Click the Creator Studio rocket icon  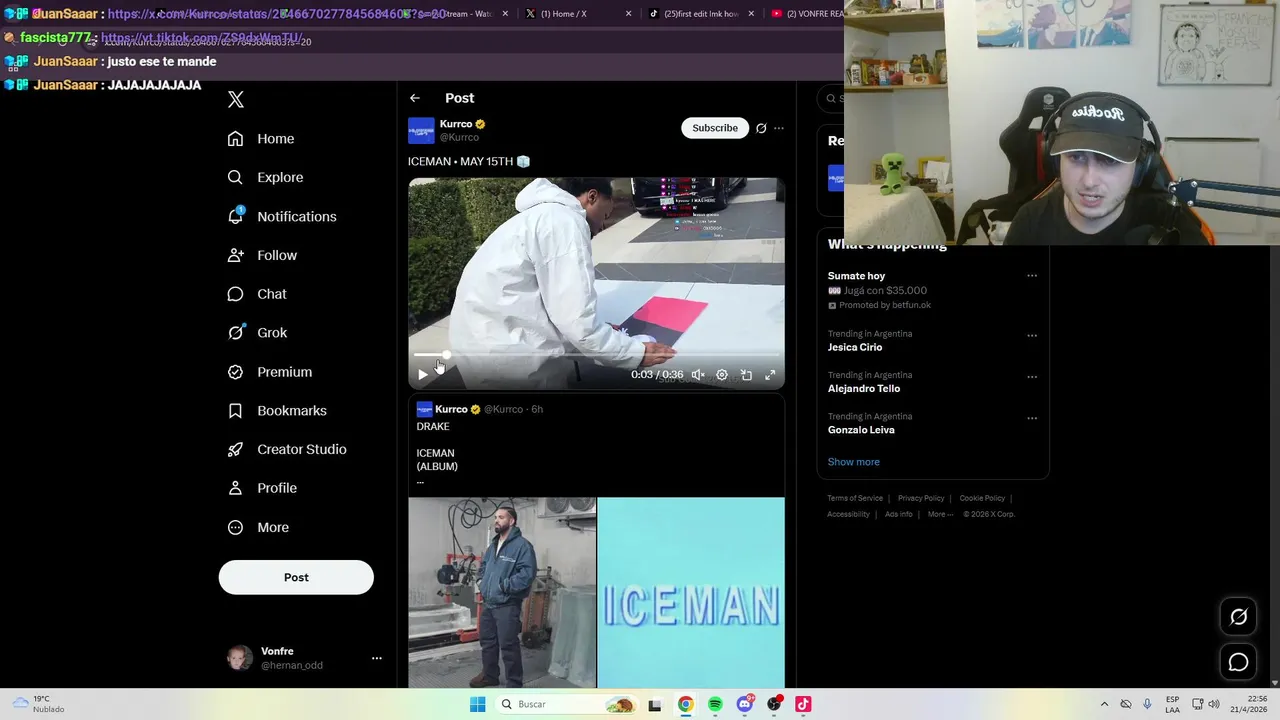[235, 450]
